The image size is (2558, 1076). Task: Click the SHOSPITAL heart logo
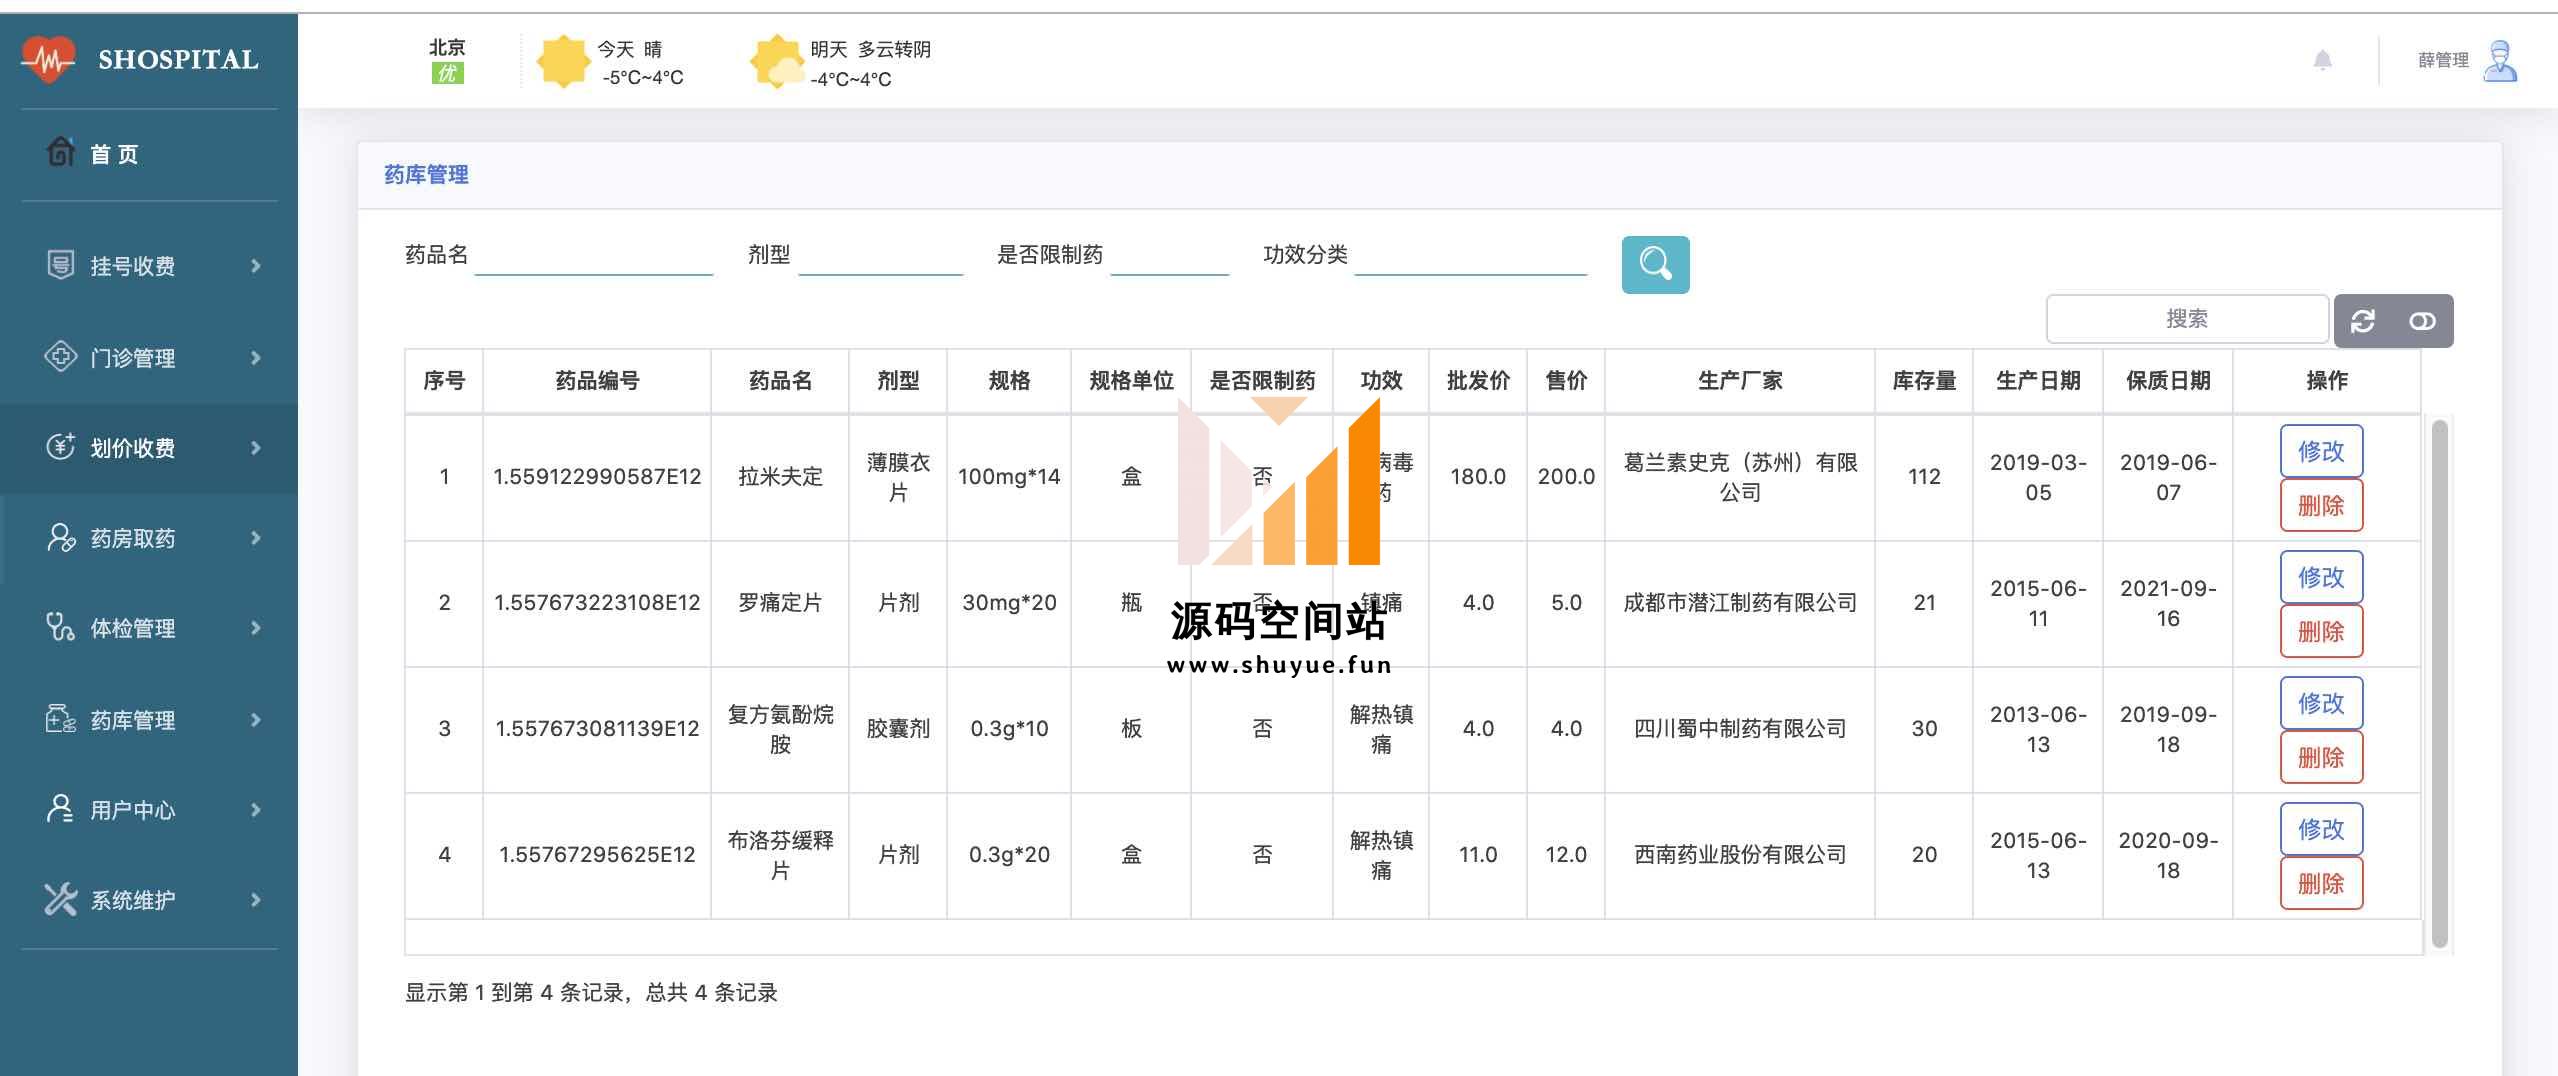point(47,59)
